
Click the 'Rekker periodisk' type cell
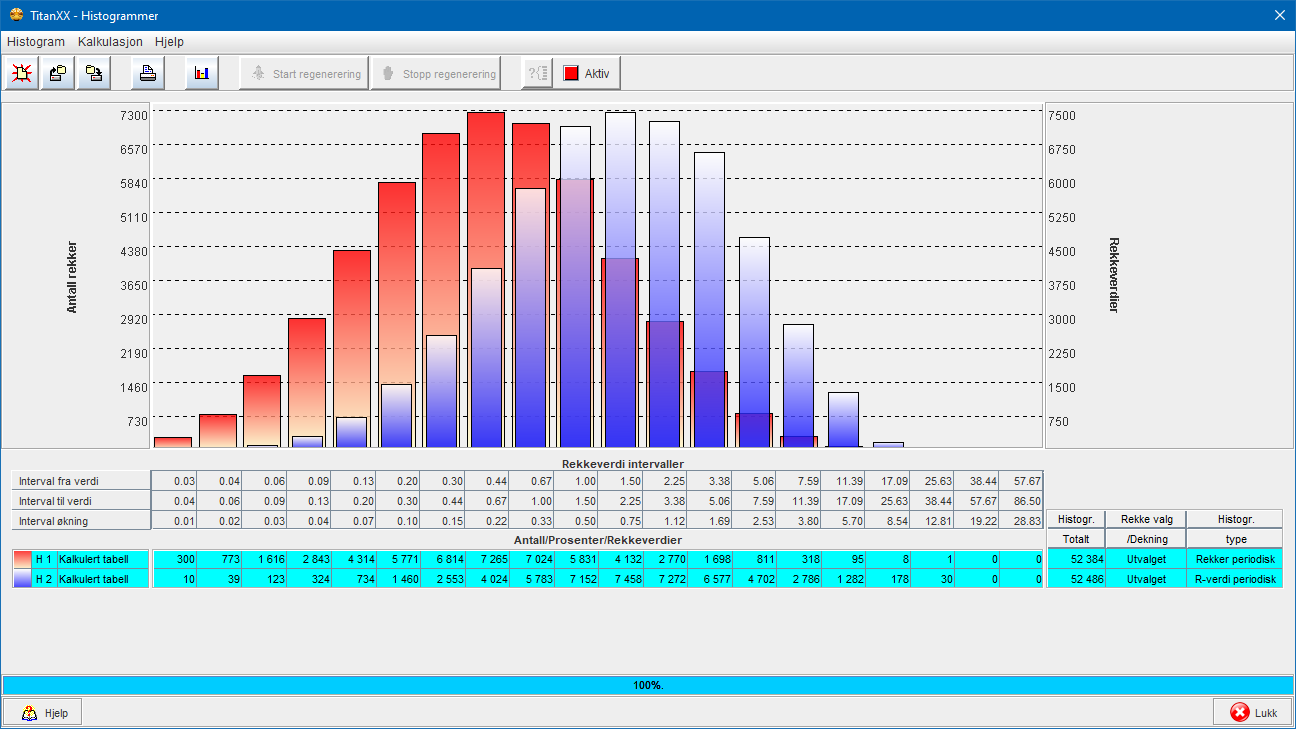(x=1235, y=559)
